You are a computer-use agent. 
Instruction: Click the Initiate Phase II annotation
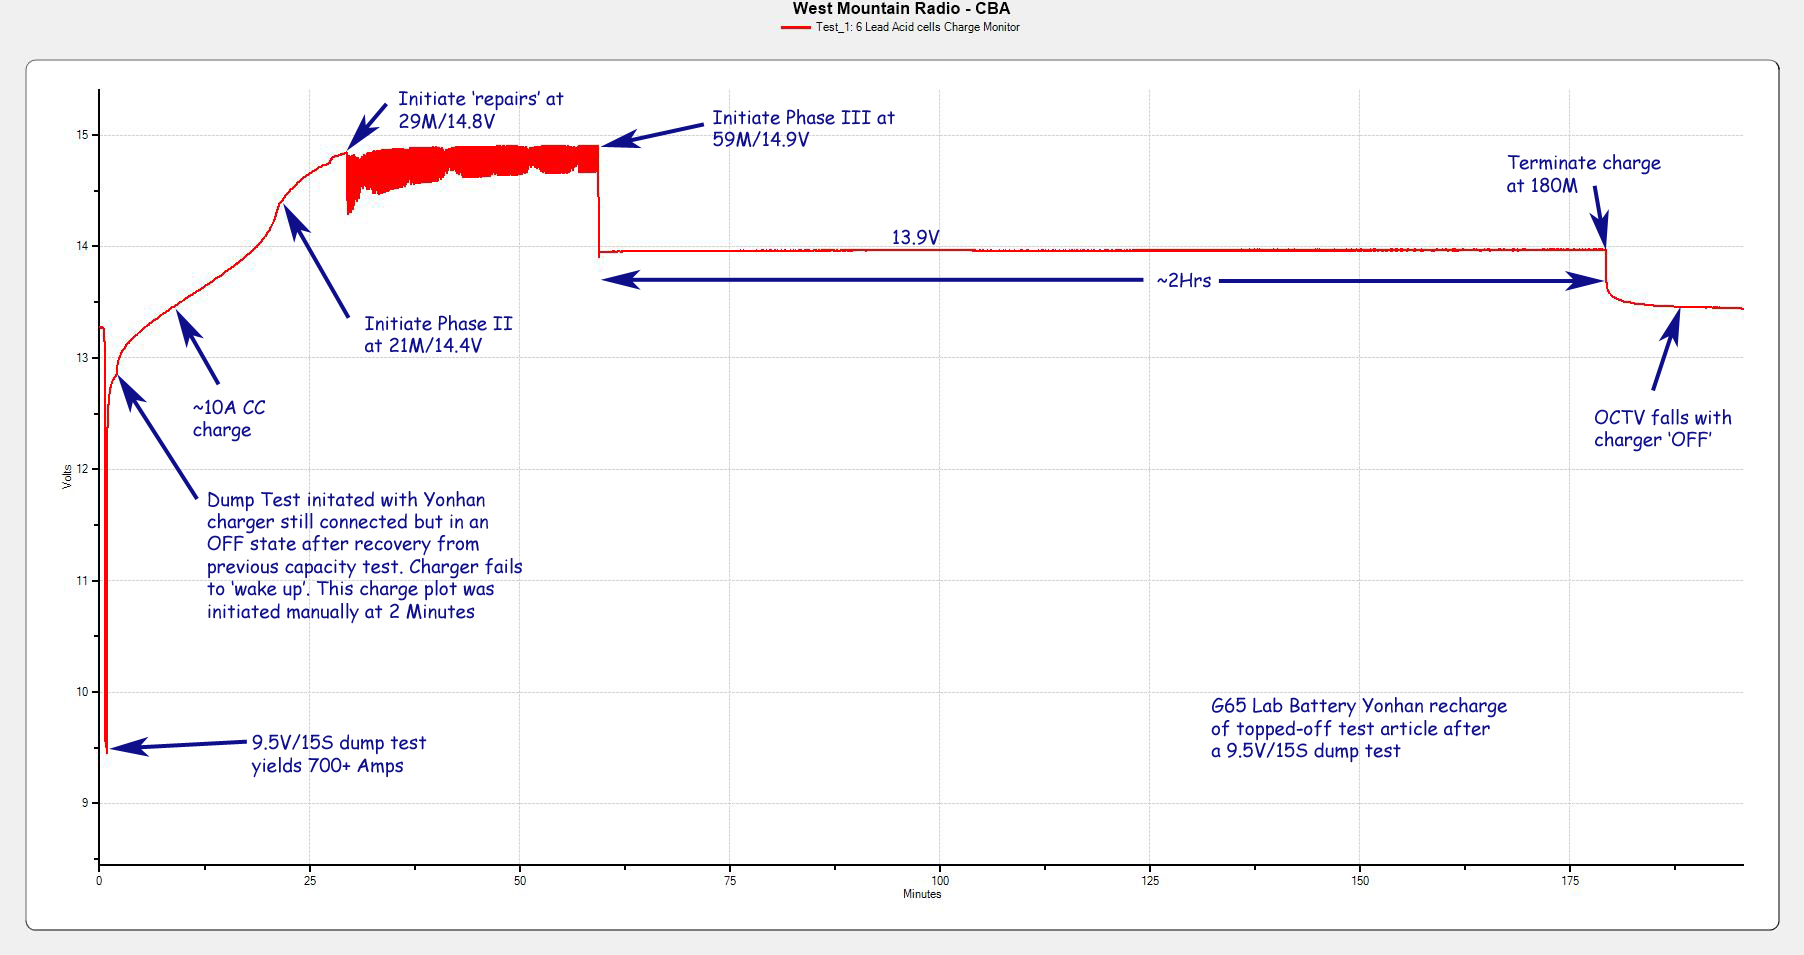[x=437, y=334]
